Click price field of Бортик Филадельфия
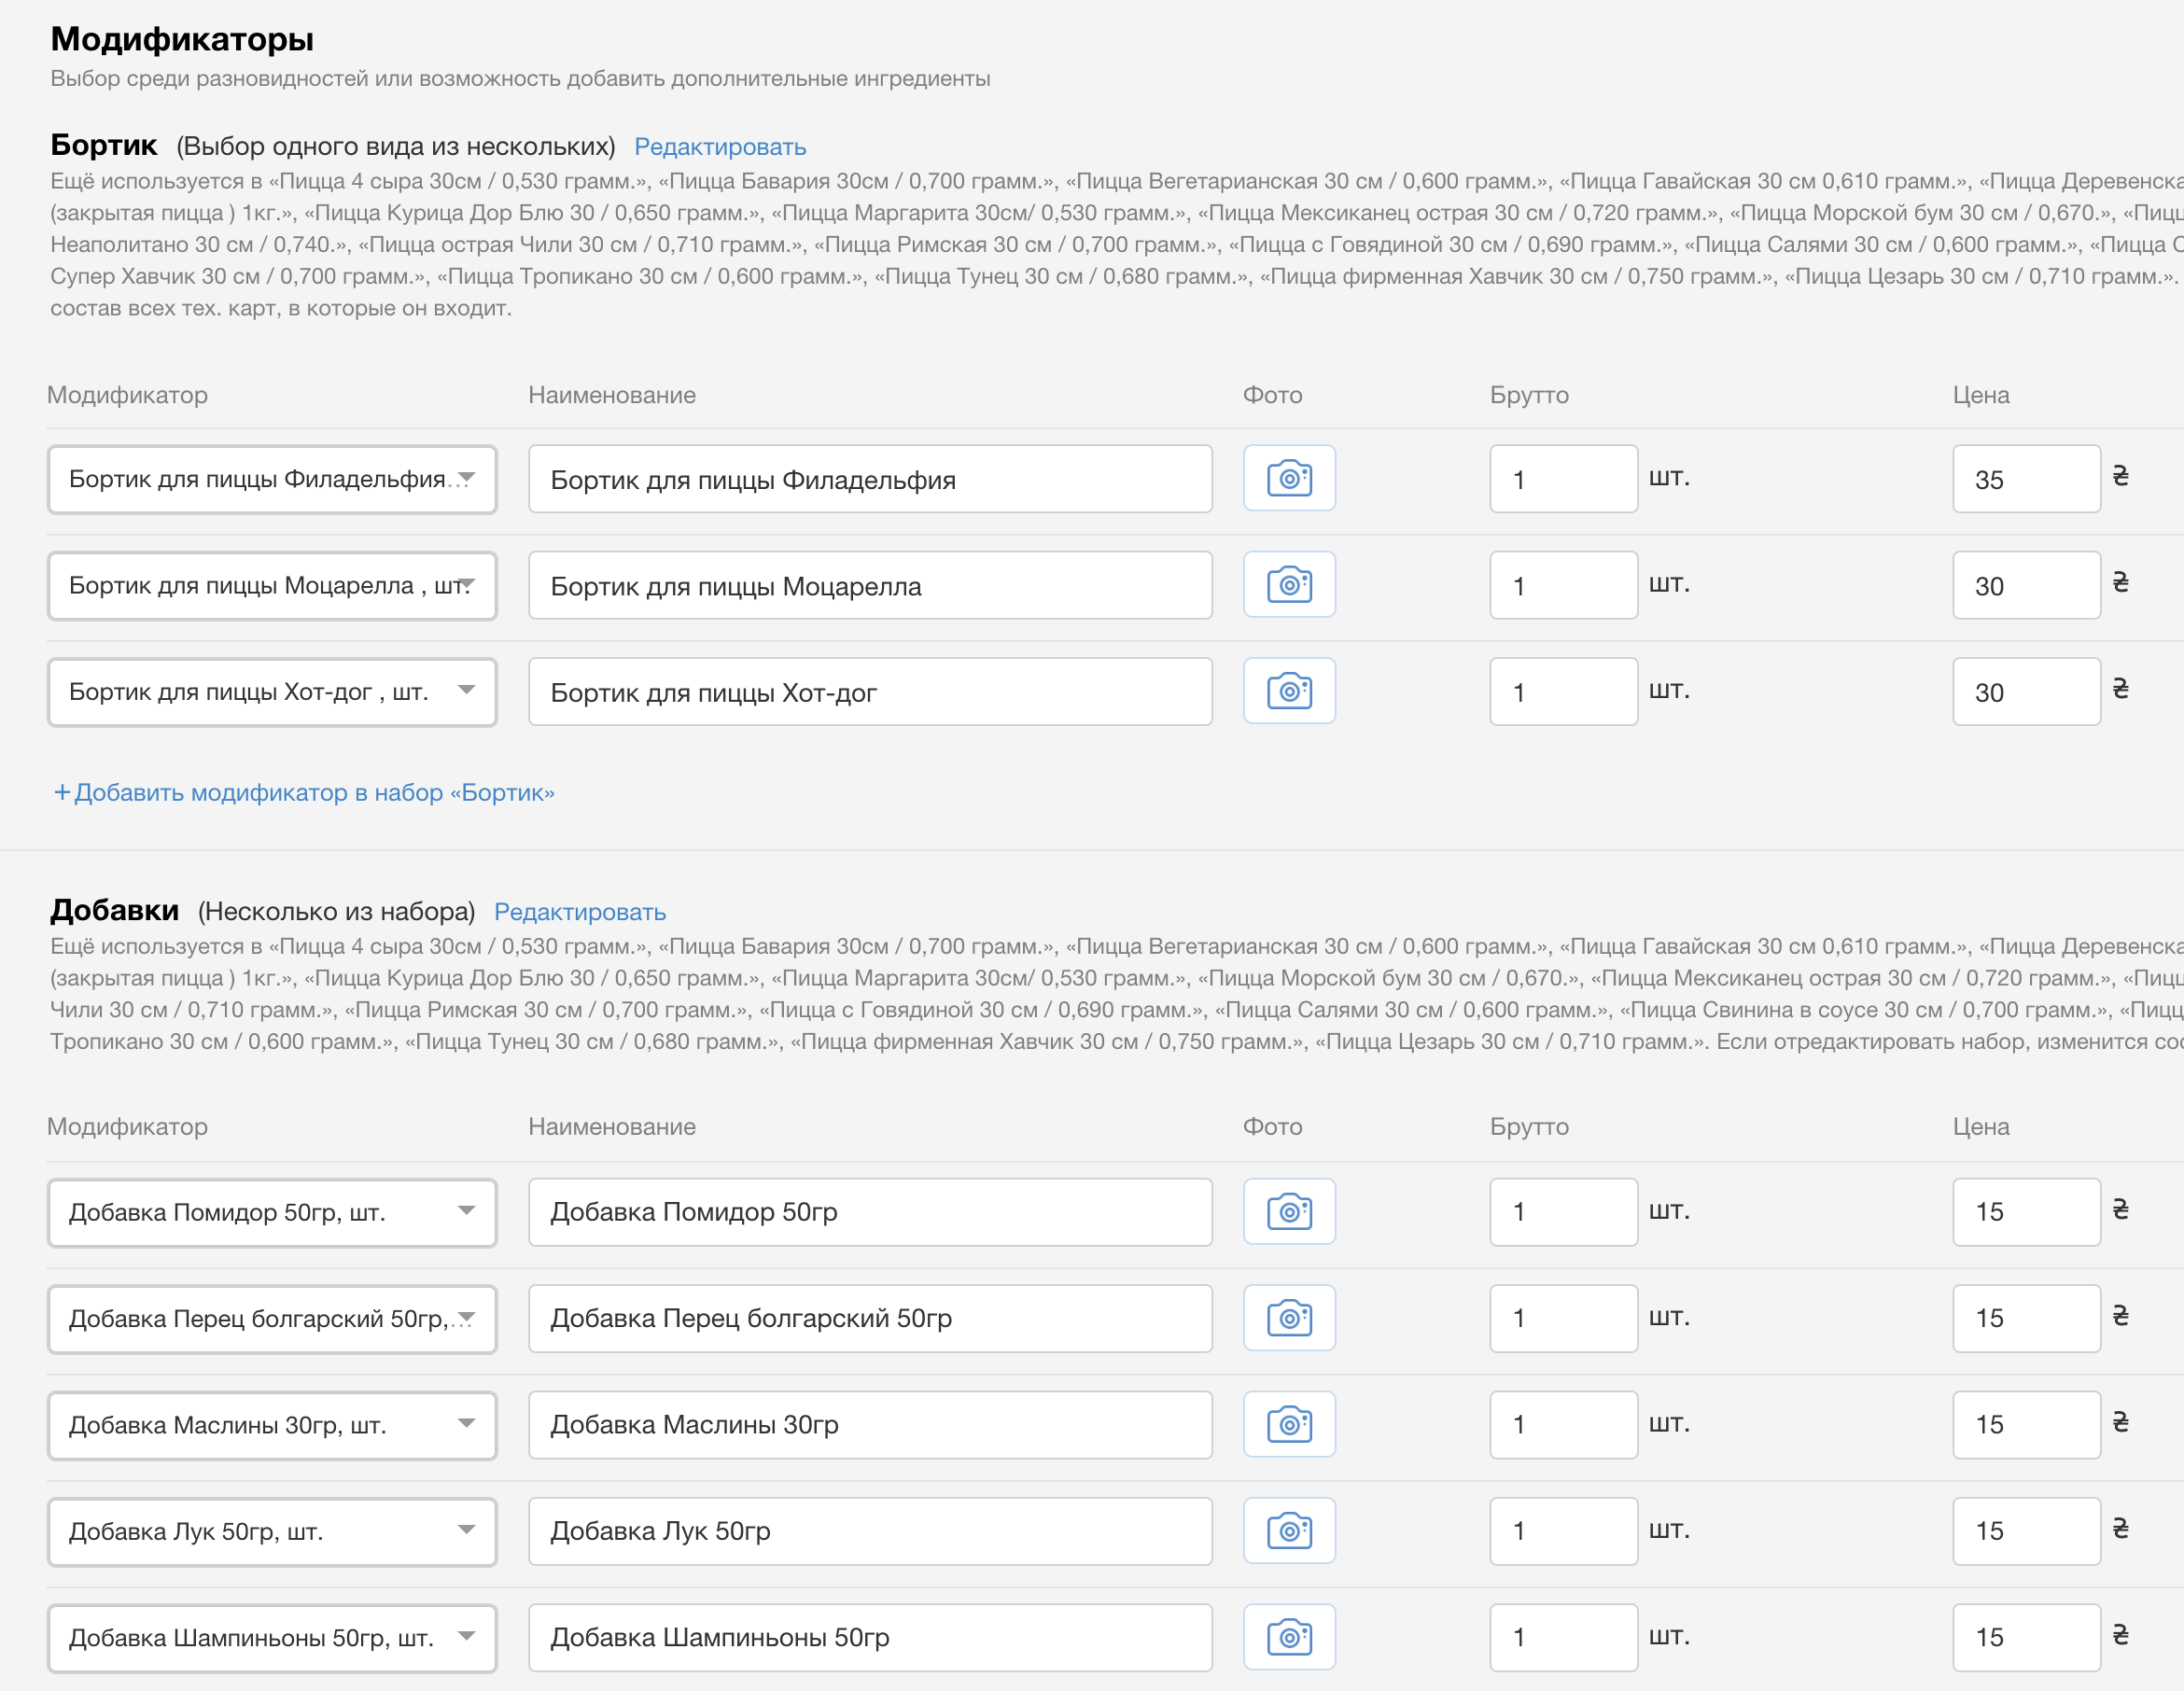Screen dimensions: 2184x1691 pyautogui.click(x=2025, y=479)
